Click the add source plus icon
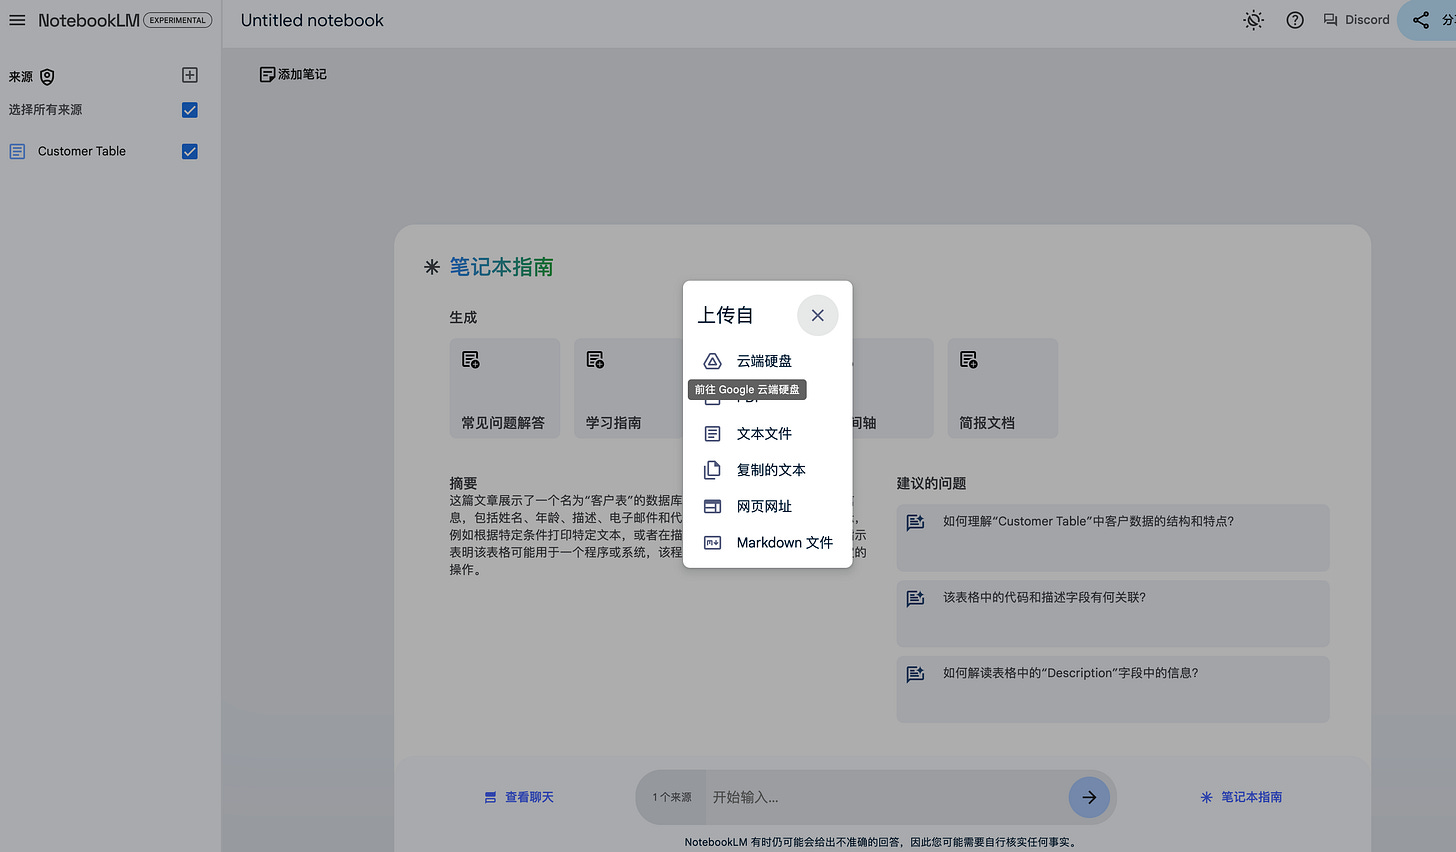Image resolution: width=1456 pixels, height=852 pixels. (x=190, y=75)
